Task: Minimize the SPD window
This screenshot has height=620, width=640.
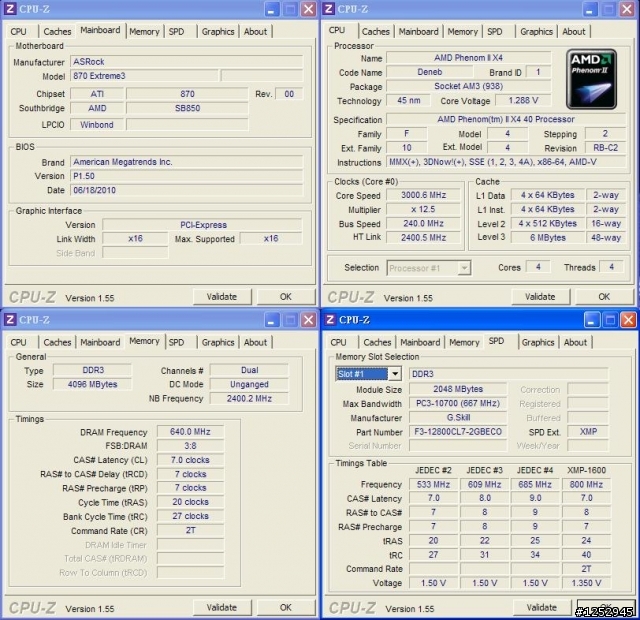Action: [591, 320]
